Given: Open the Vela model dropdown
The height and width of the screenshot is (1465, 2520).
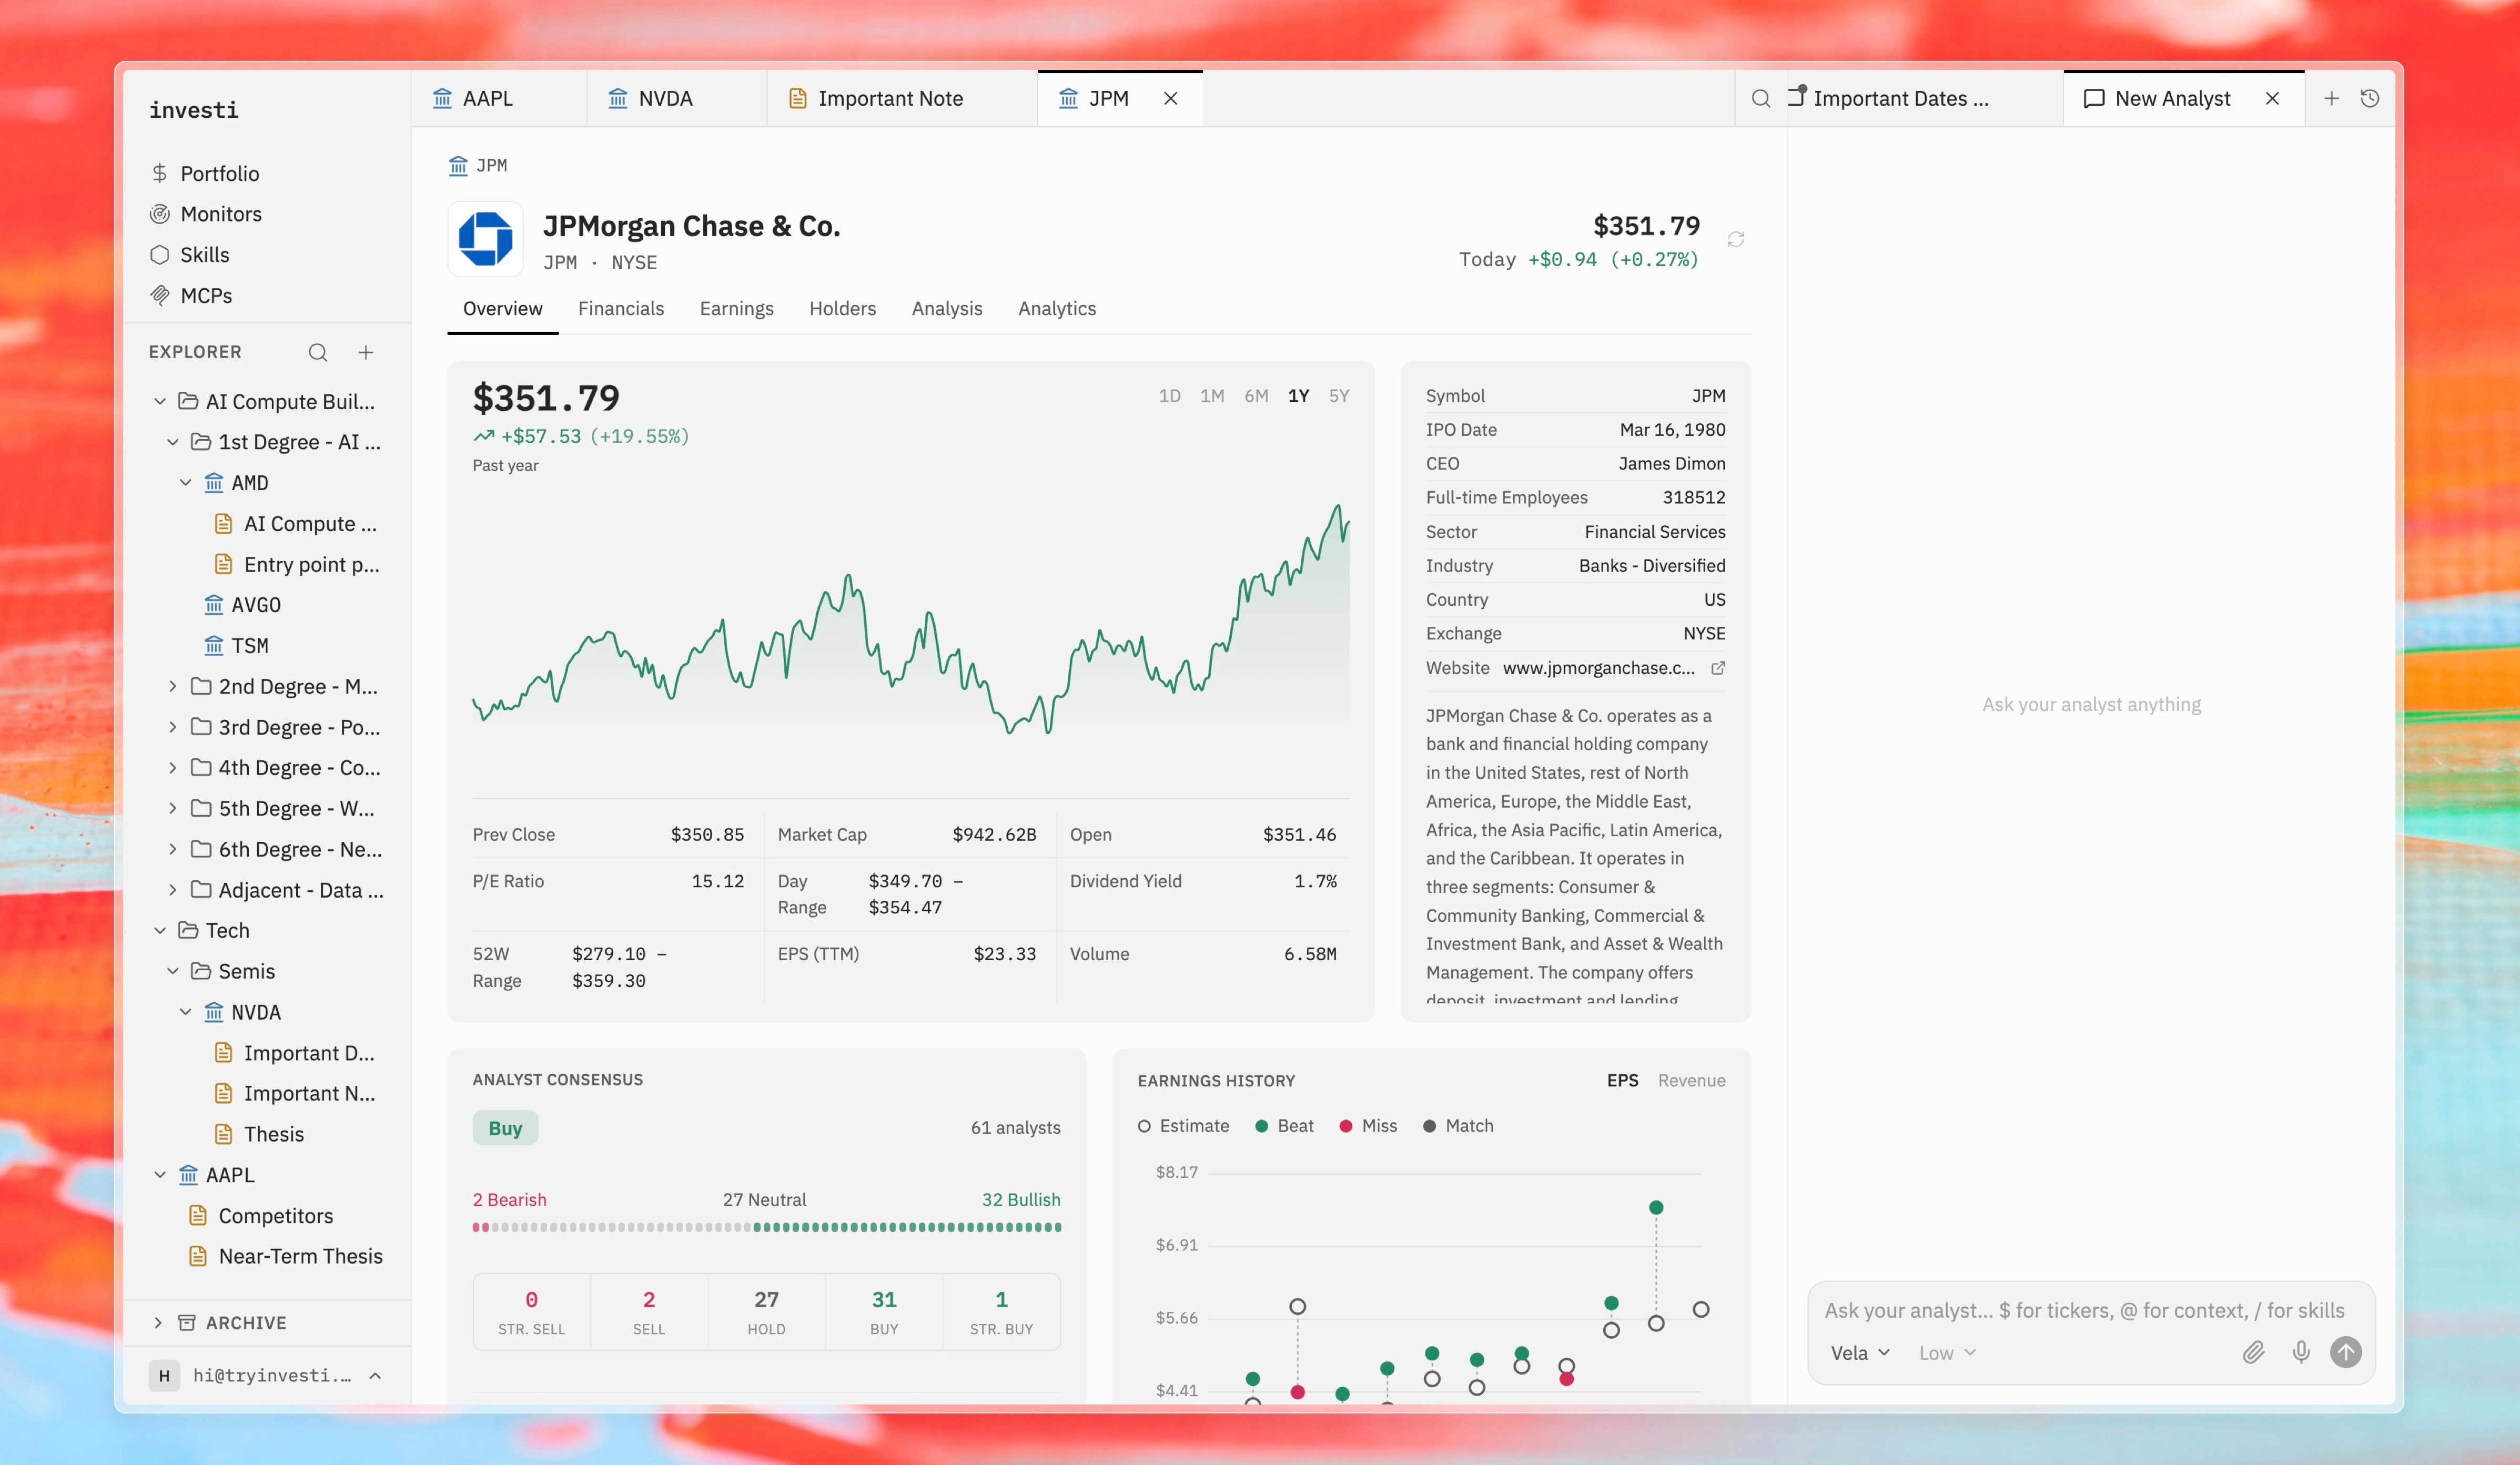Looking at the screenshot, I should 1859,1352.
